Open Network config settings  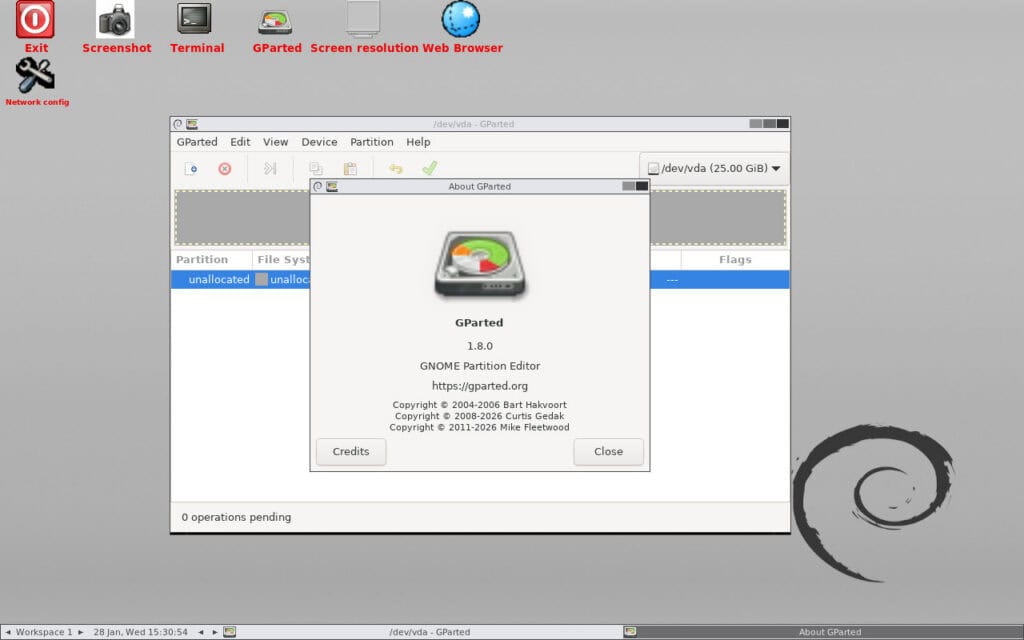[x=36, y=75]
